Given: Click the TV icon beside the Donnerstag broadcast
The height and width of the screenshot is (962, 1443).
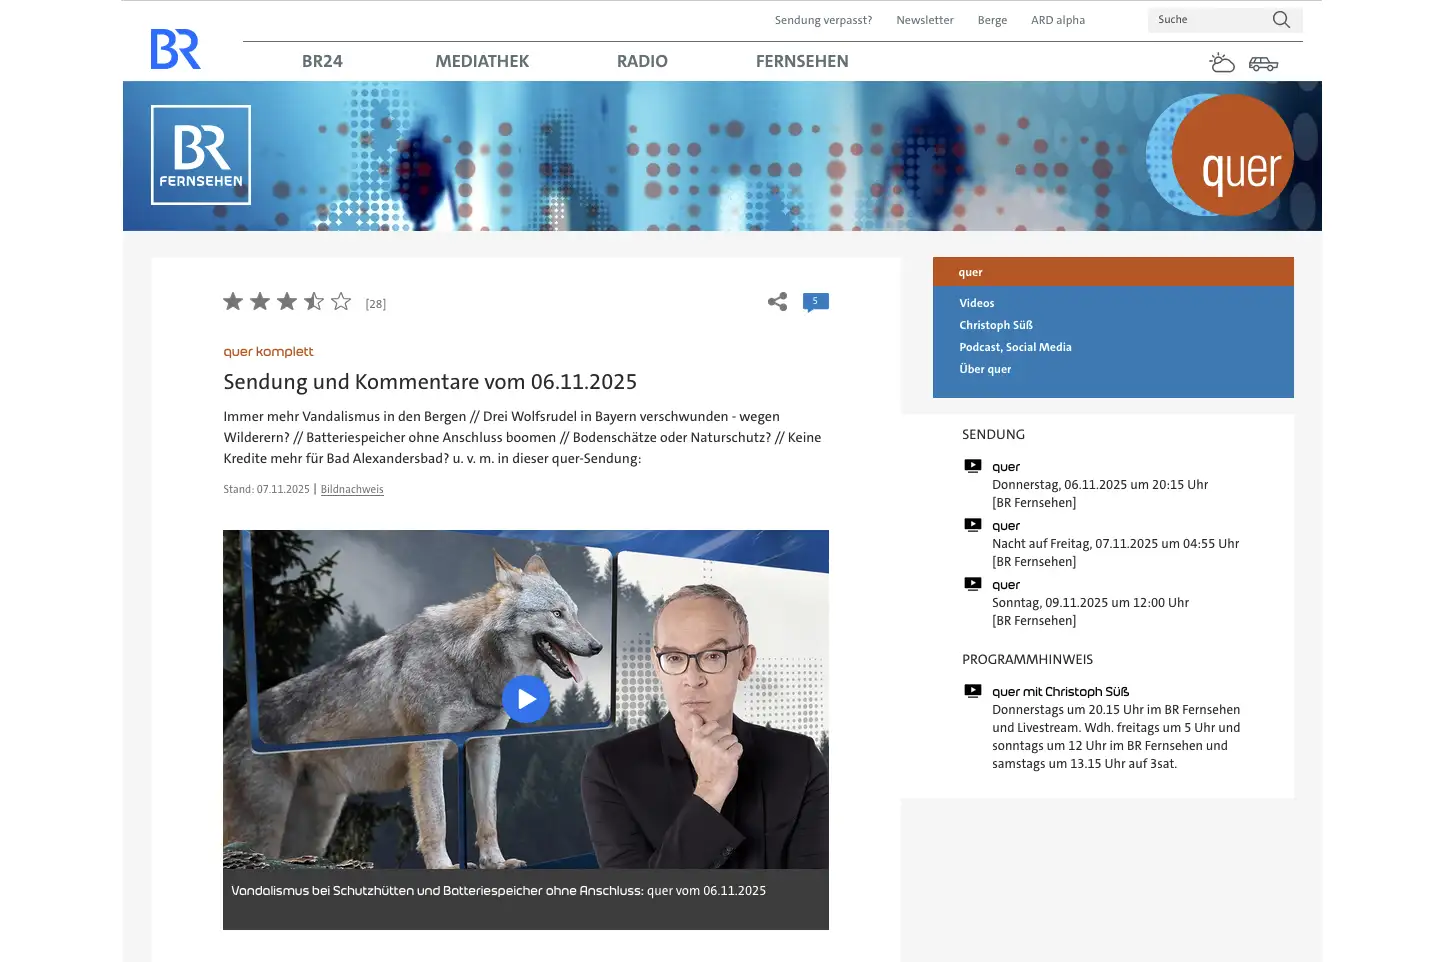Looking at the screenshot, I should pos(971,465).
